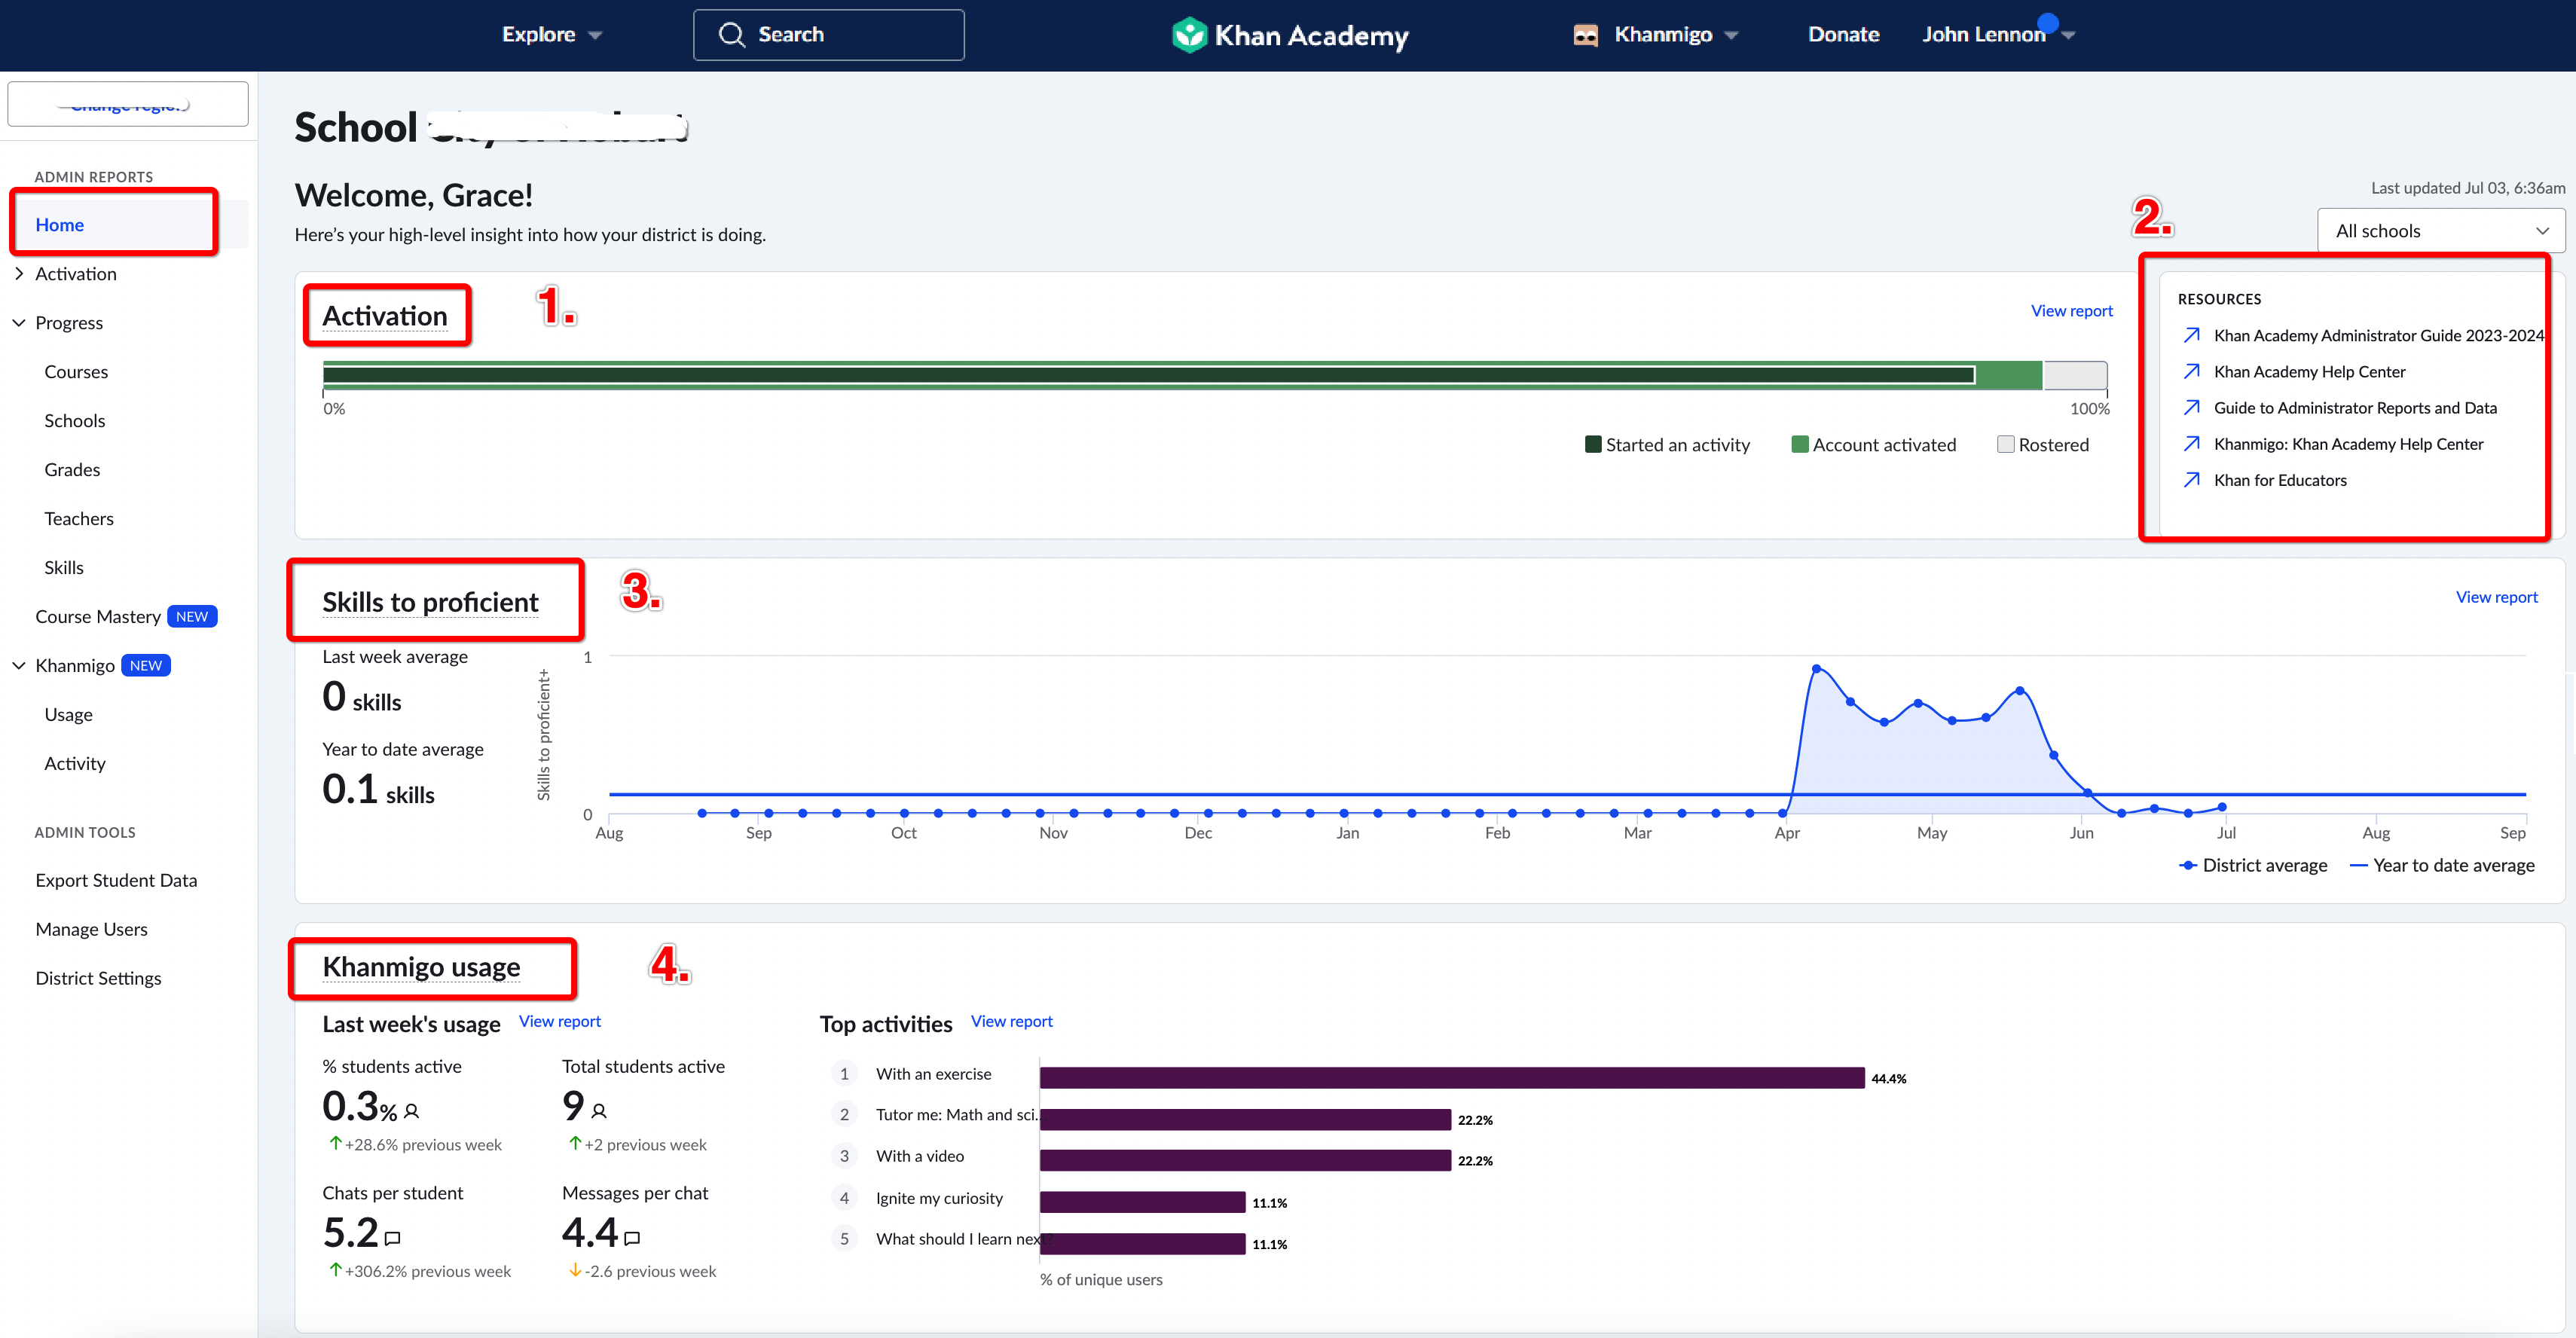Click View report beside Last week's usage
Screen dimensions: 2576x1338
(x=559, y=1021)
